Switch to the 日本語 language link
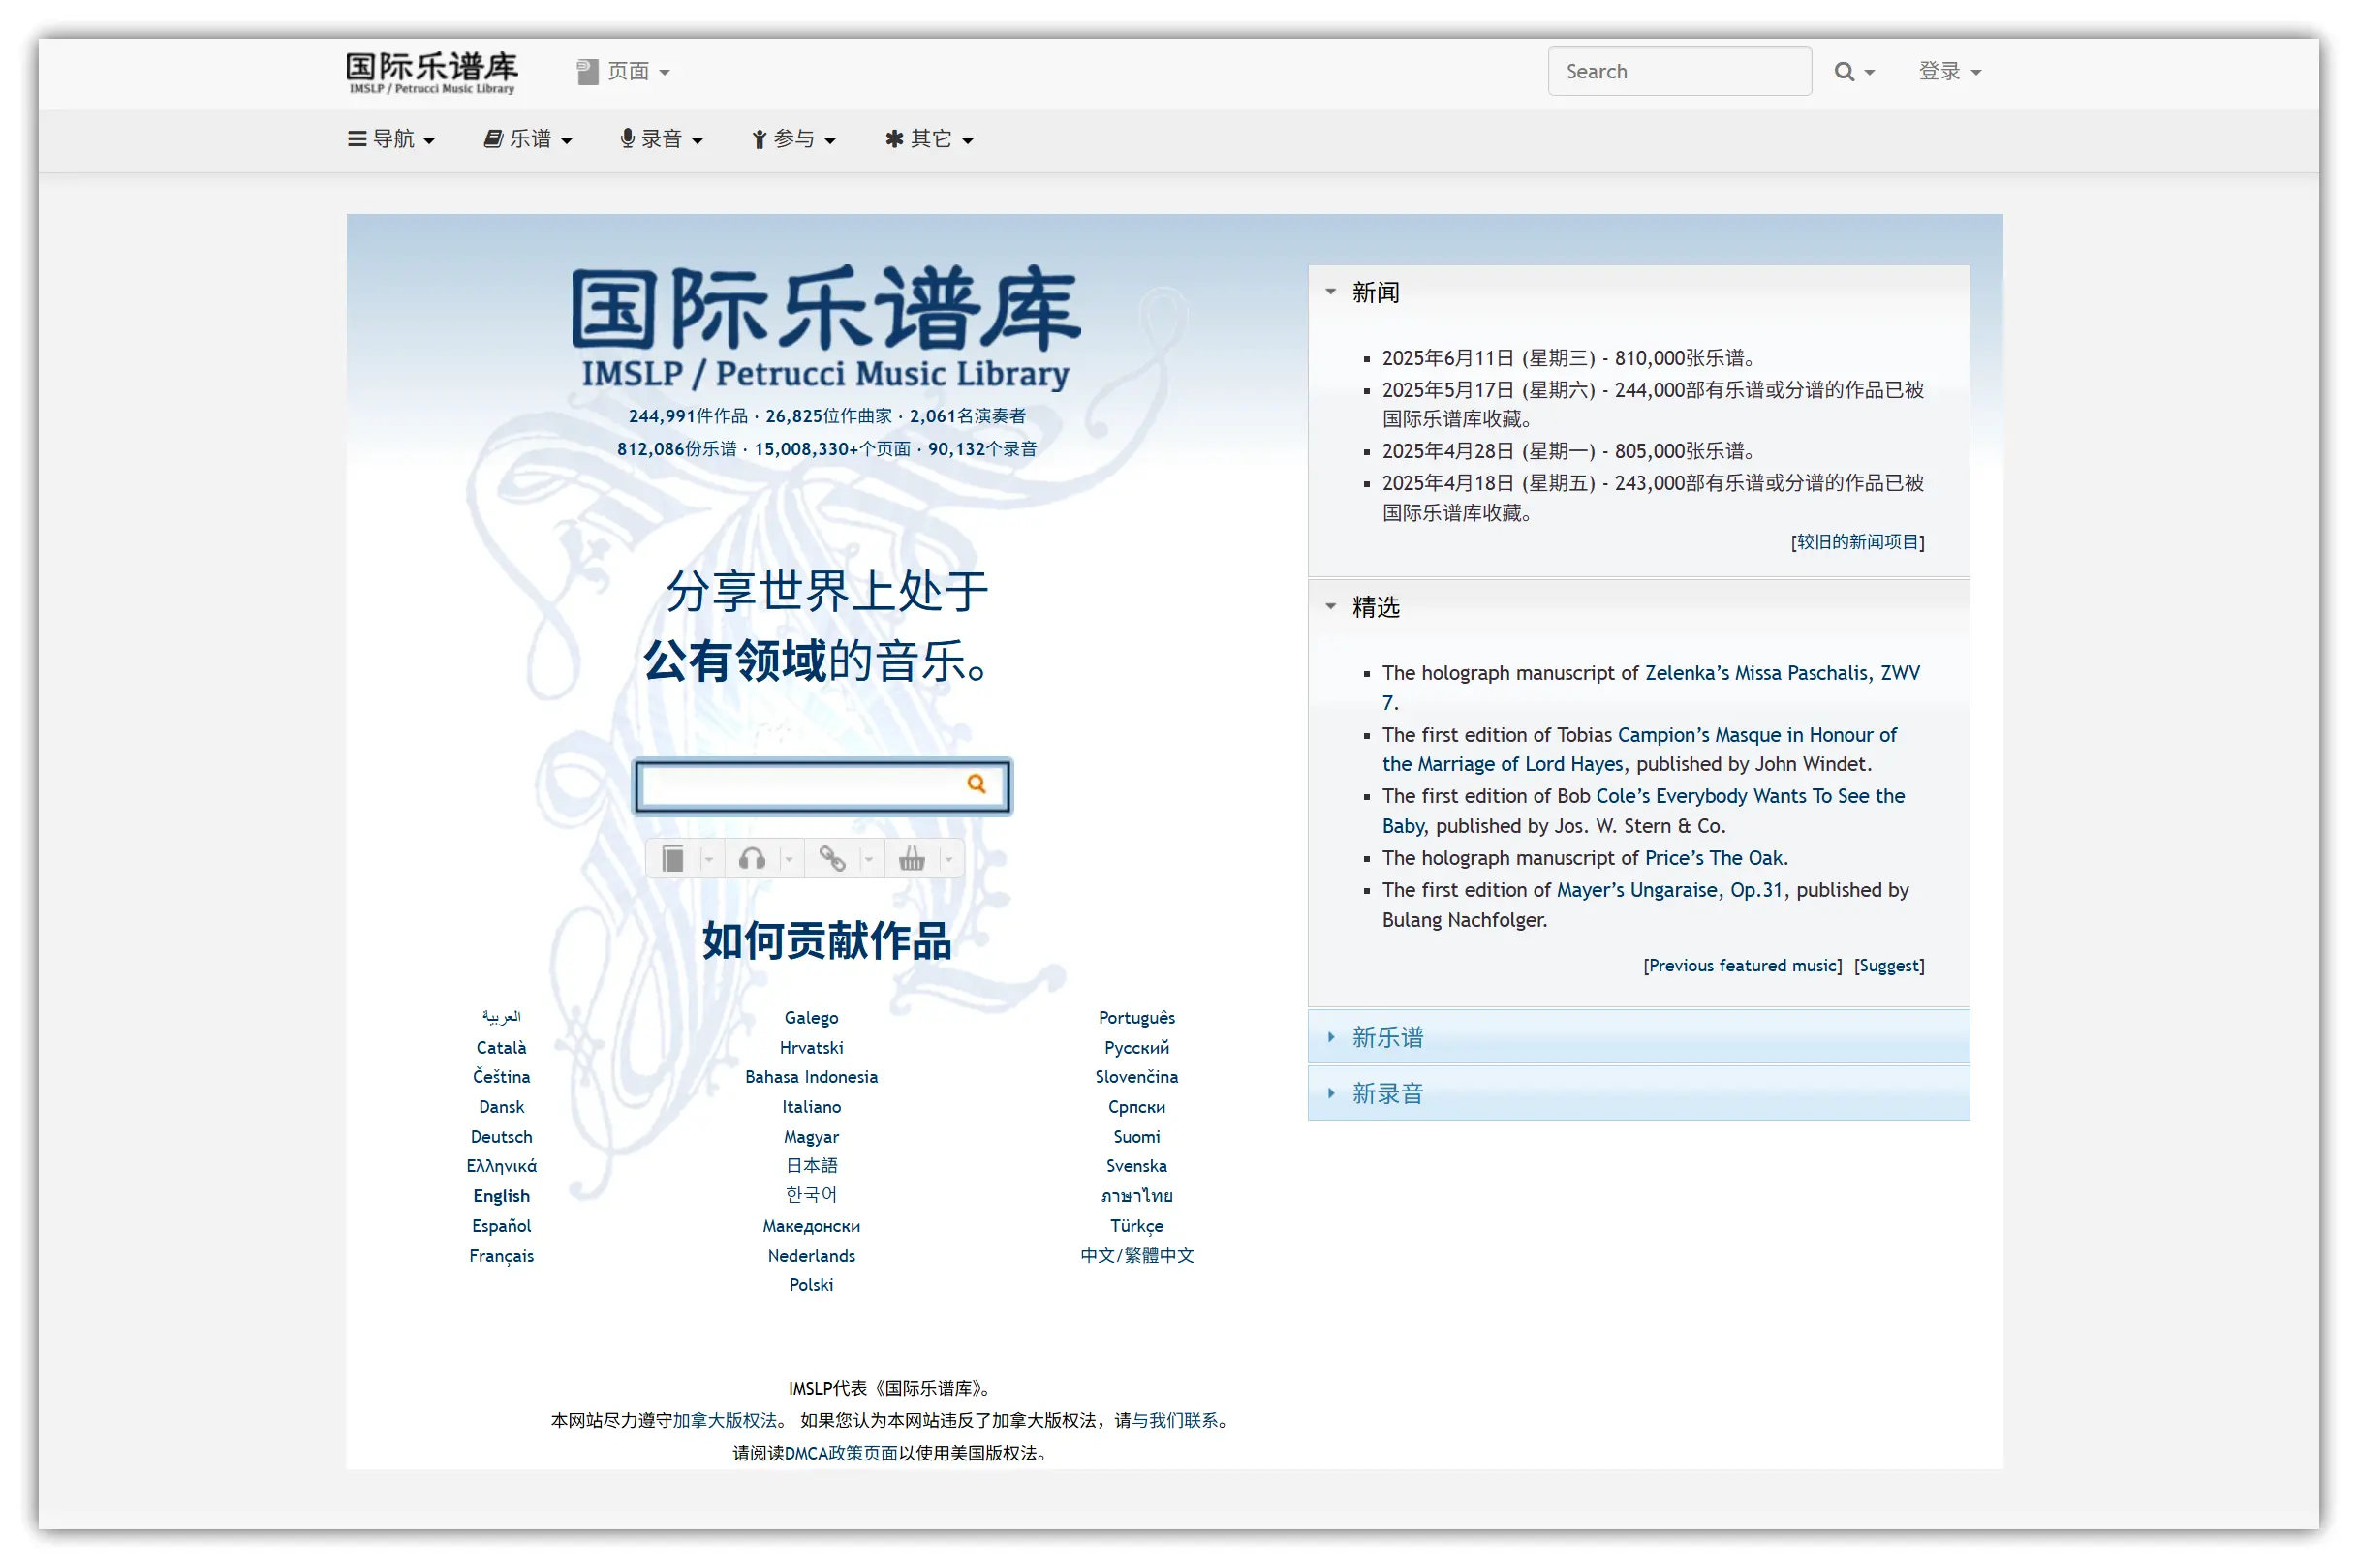The image size is (2358, 1568). (x=811, y=1166)
